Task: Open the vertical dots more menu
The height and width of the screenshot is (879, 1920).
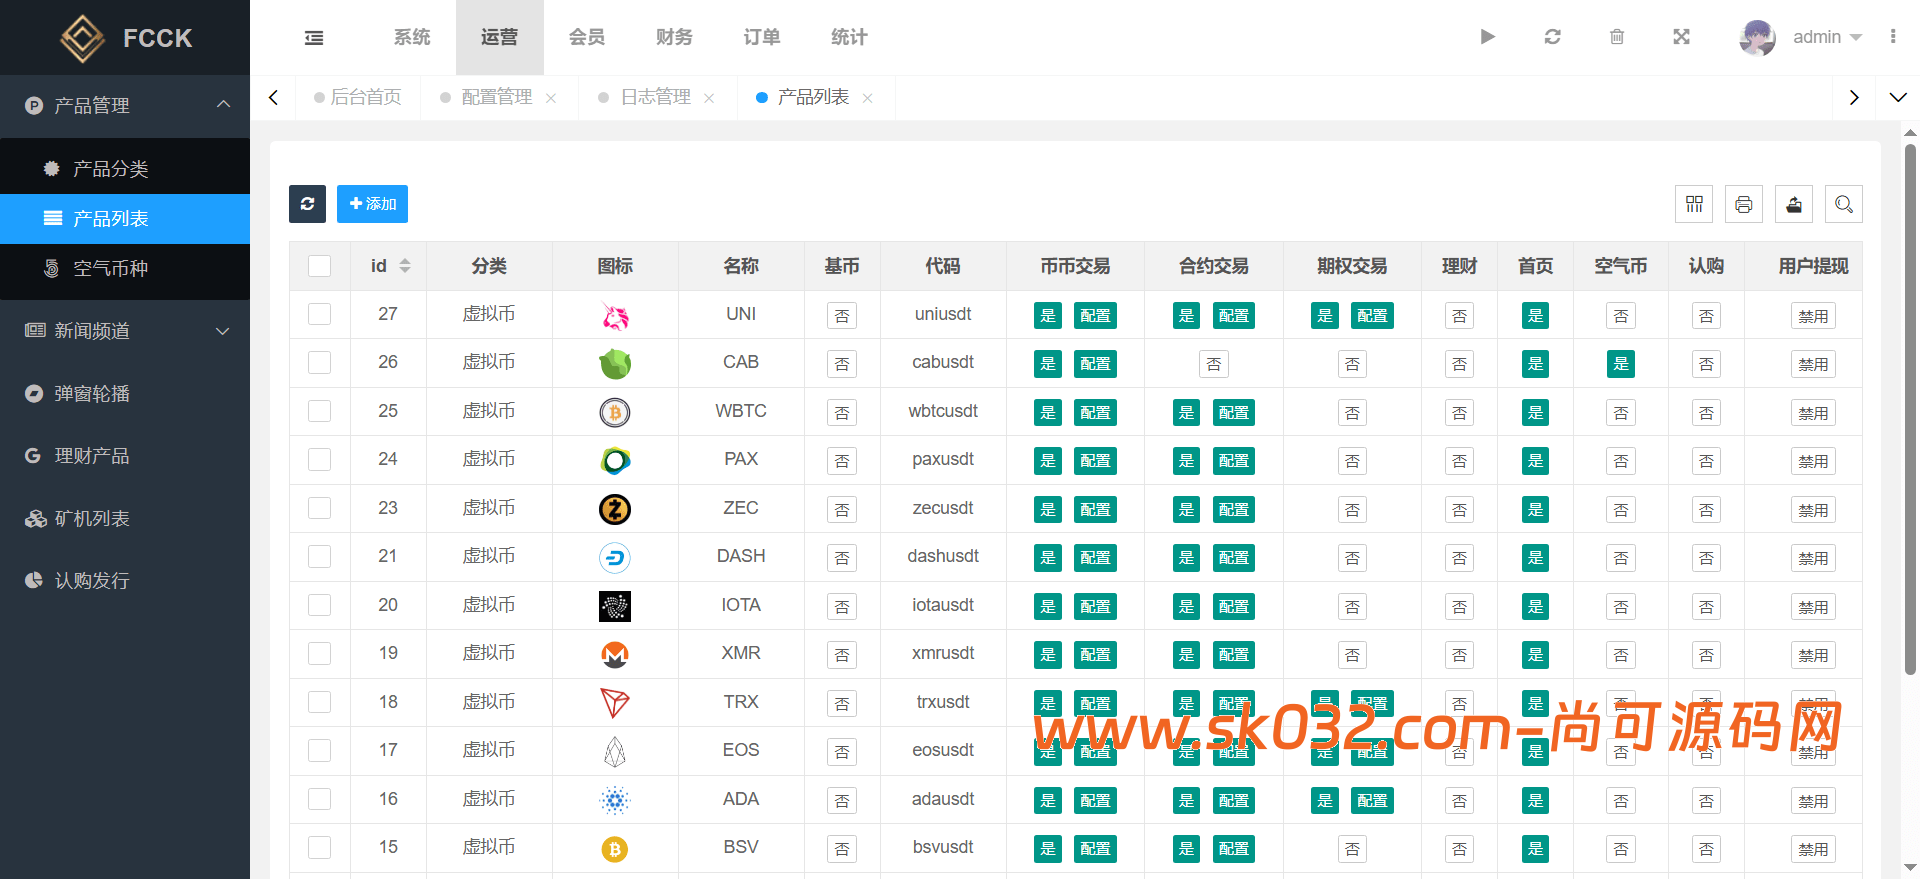Action: [x=1893, y=37]
